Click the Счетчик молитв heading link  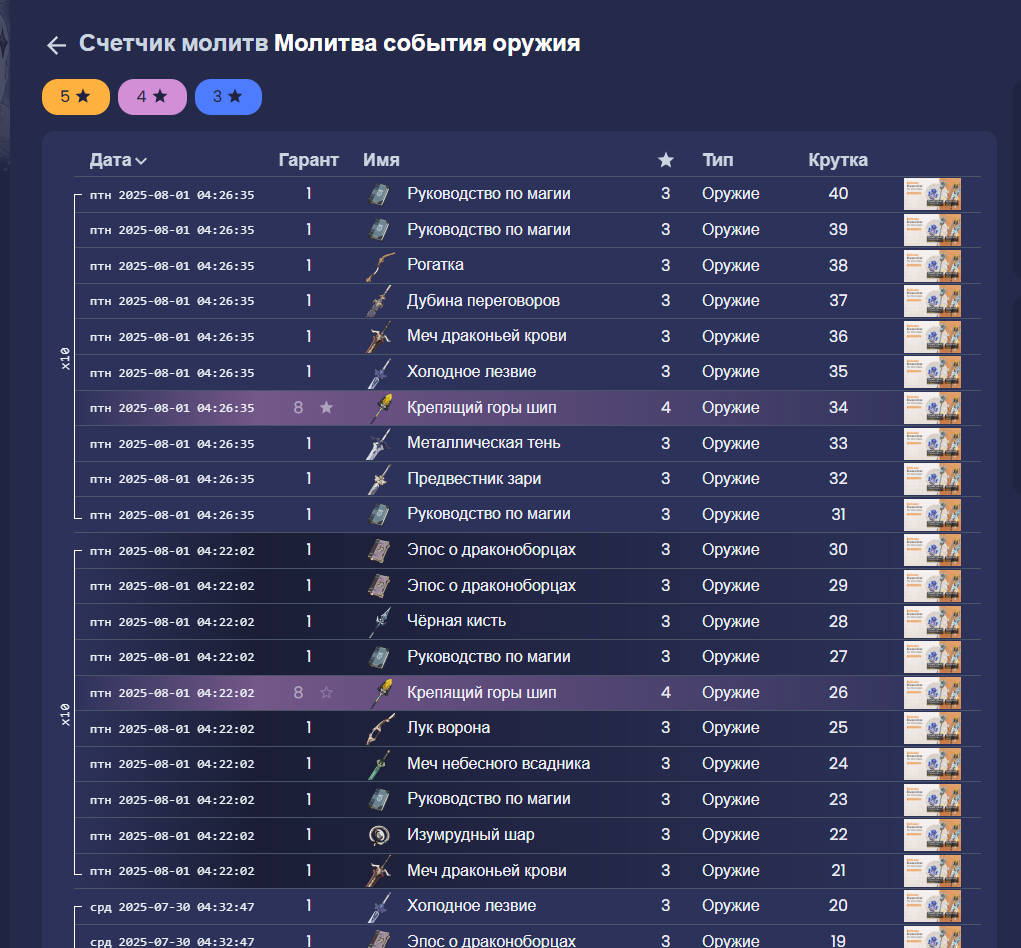173,43
